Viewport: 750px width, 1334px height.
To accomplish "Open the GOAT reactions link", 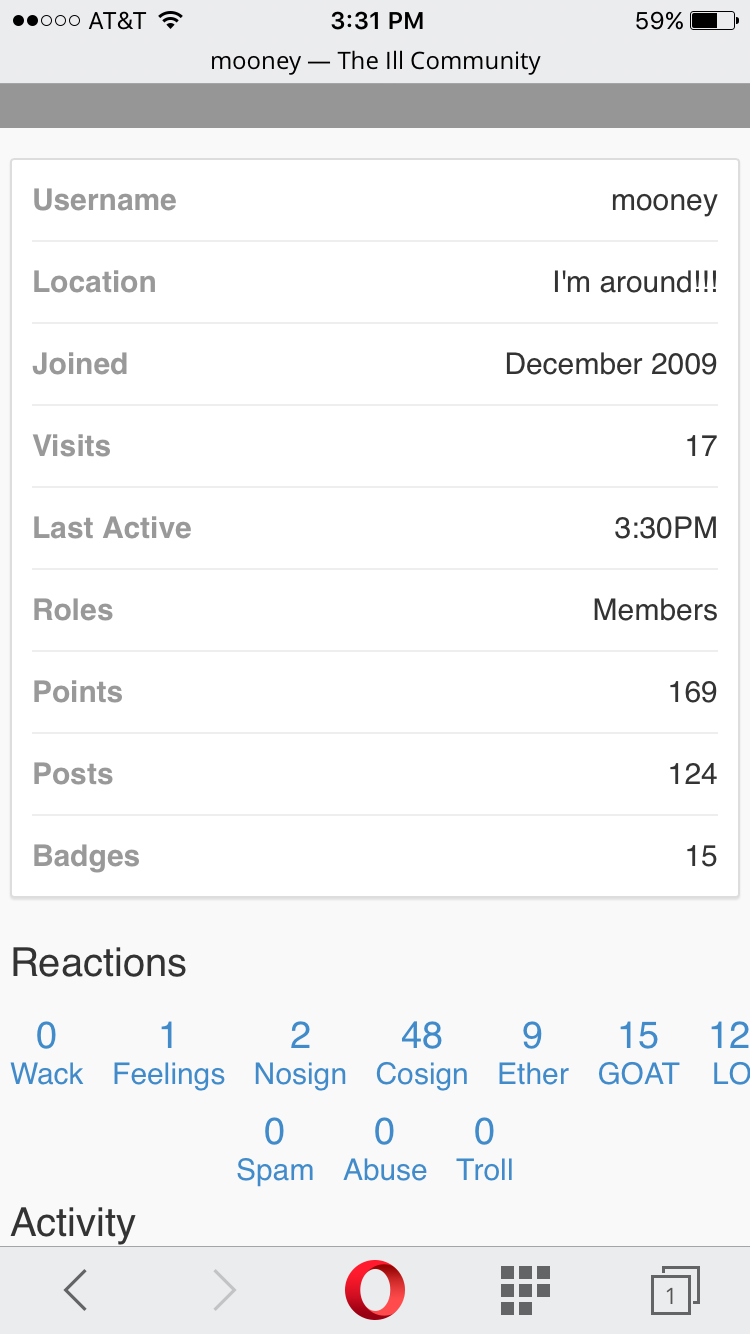I will (x=638, y=1054).
